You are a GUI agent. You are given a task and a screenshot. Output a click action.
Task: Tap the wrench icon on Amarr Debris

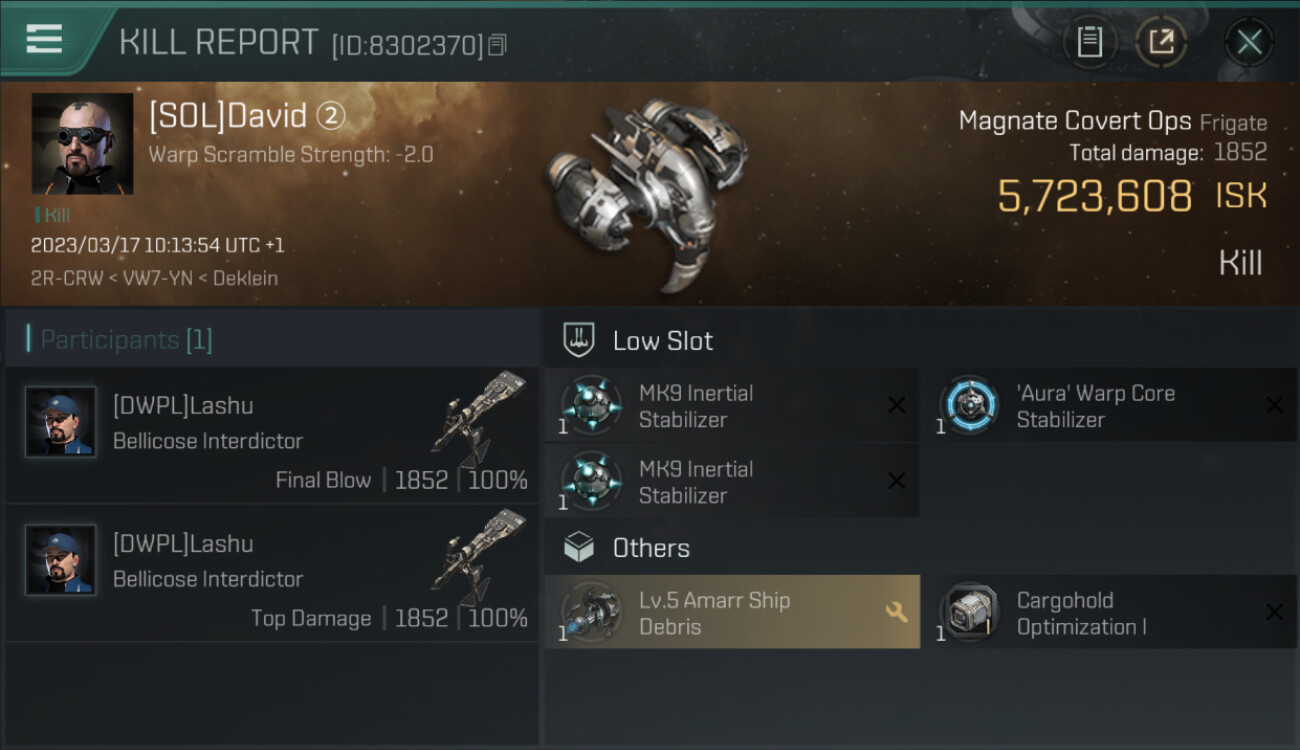coord(896,612)
